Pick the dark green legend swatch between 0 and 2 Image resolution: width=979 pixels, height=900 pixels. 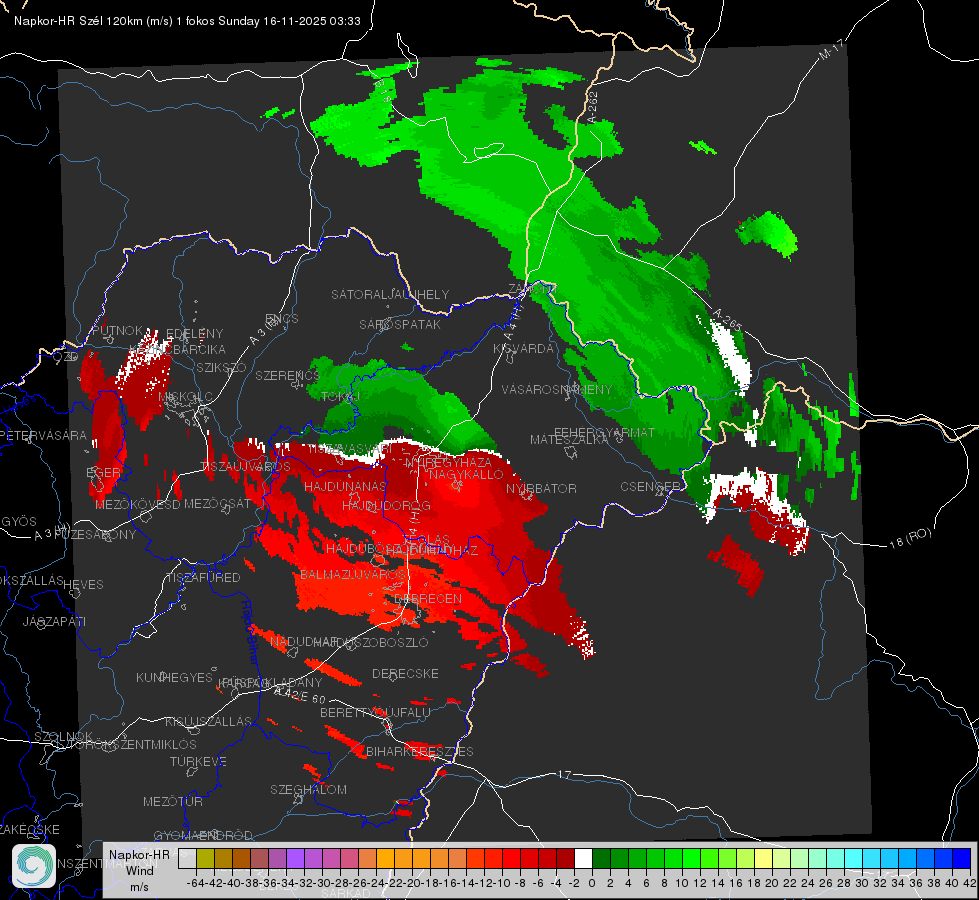tap(601, 859)
